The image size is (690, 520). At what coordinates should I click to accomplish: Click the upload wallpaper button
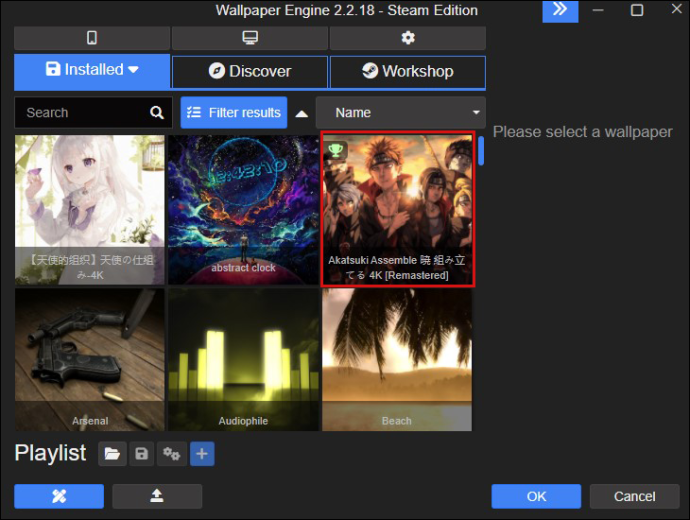click(157, 496)
